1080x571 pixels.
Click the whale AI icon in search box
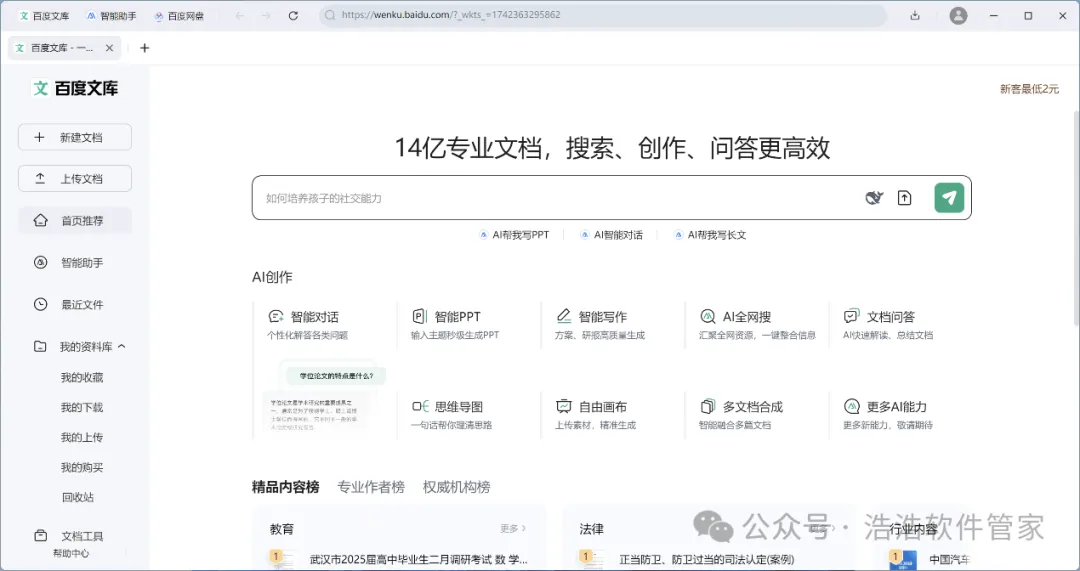pyautogui.click(x=874, y=198)
